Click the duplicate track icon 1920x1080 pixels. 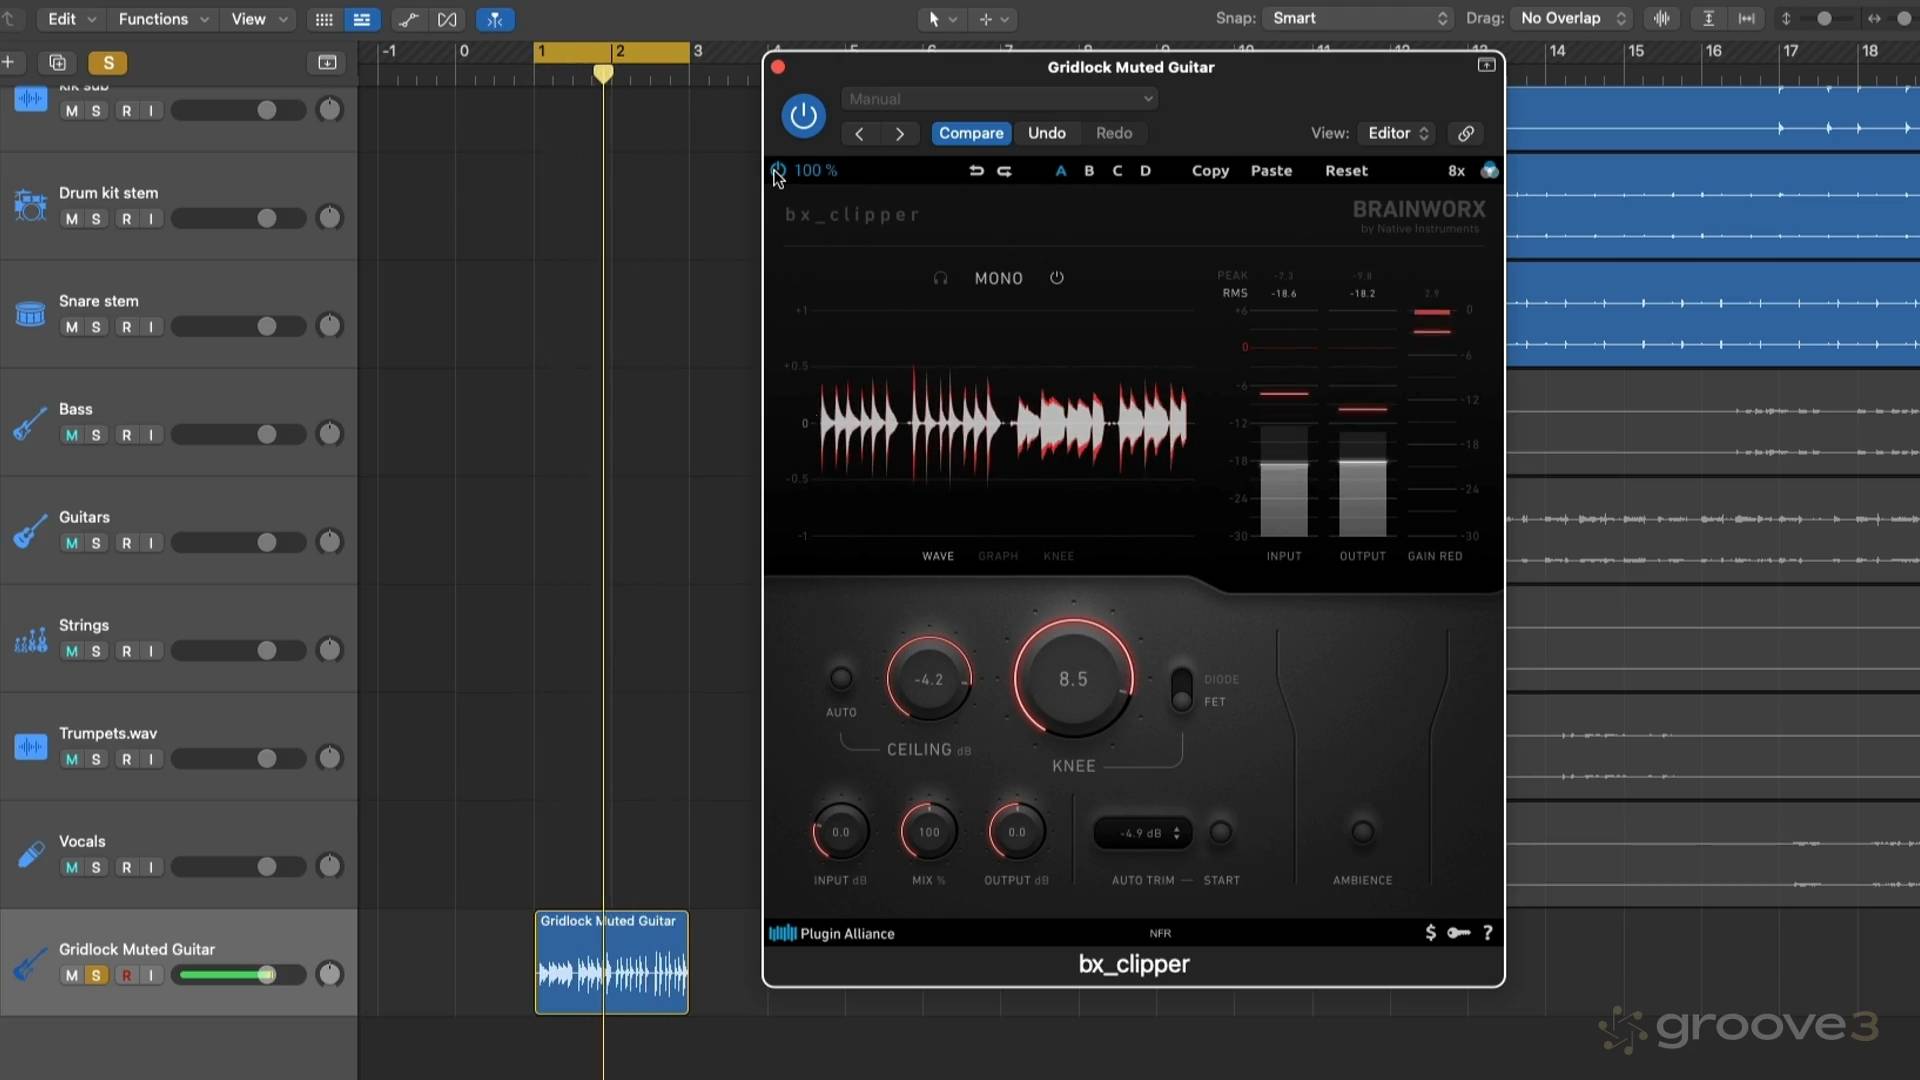coord(57,63)
